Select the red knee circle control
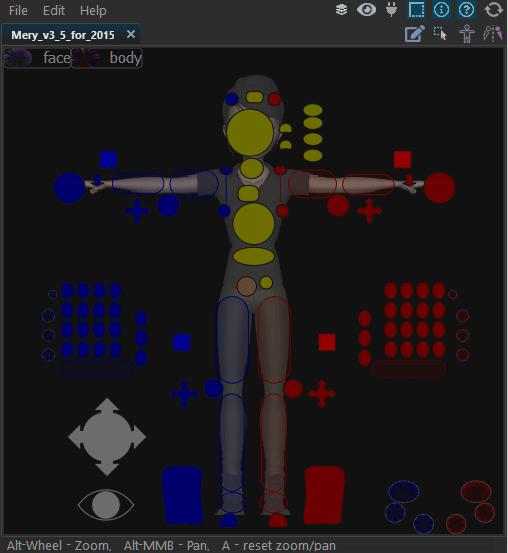 click(x=293, y=389)
